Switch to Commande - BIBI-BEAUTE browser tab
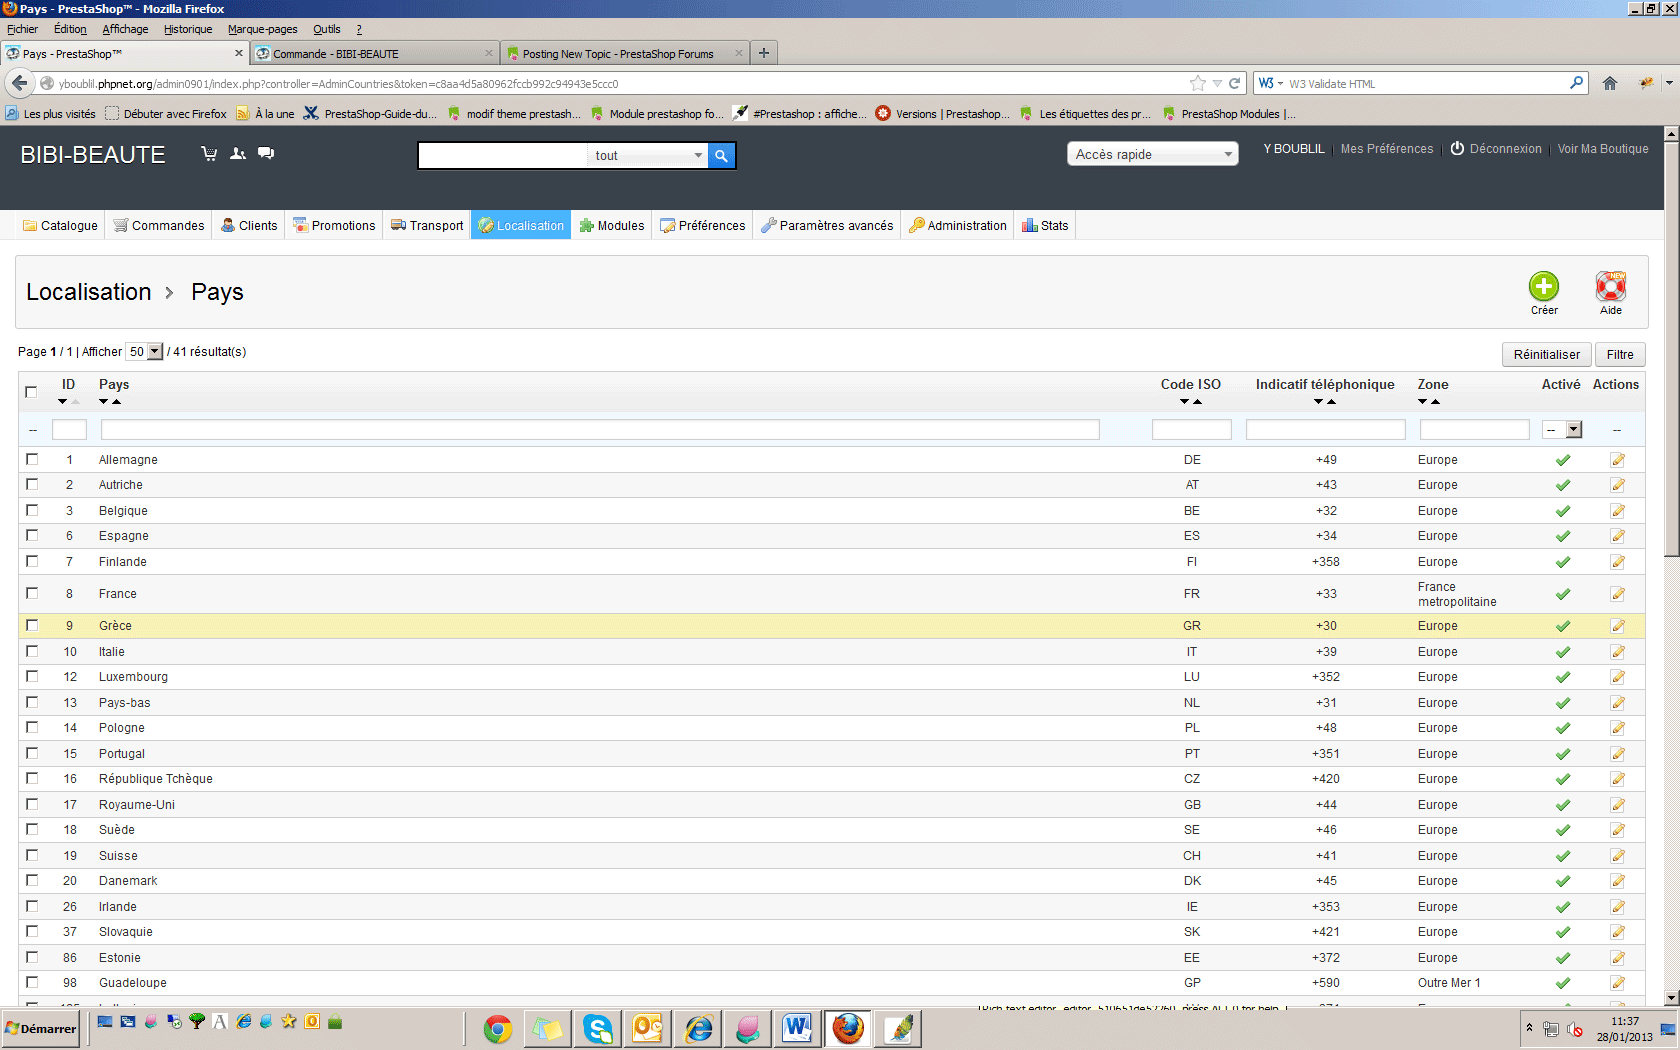 click(374, 53)
